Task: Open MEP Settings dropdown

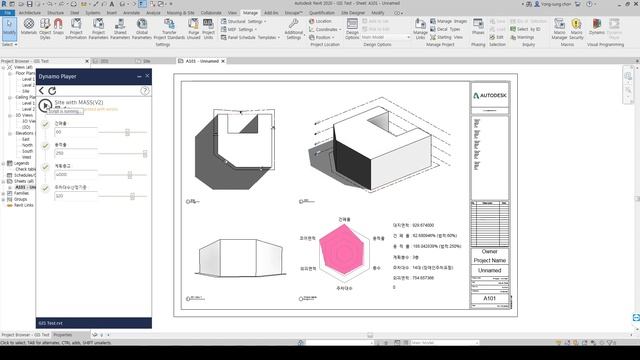Action: 239,29
